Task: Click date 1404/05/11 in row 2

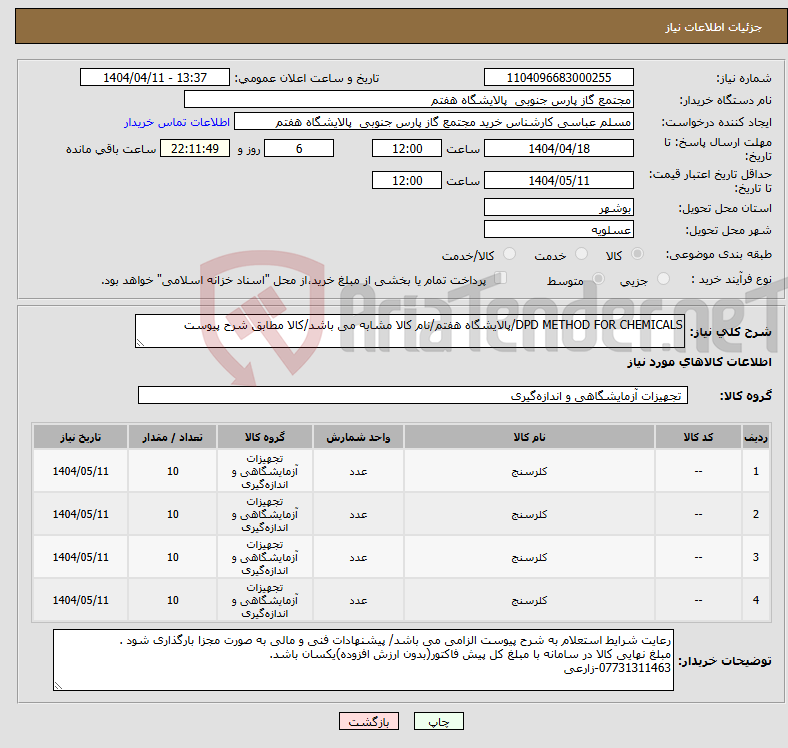Action: tap(80, 514)
